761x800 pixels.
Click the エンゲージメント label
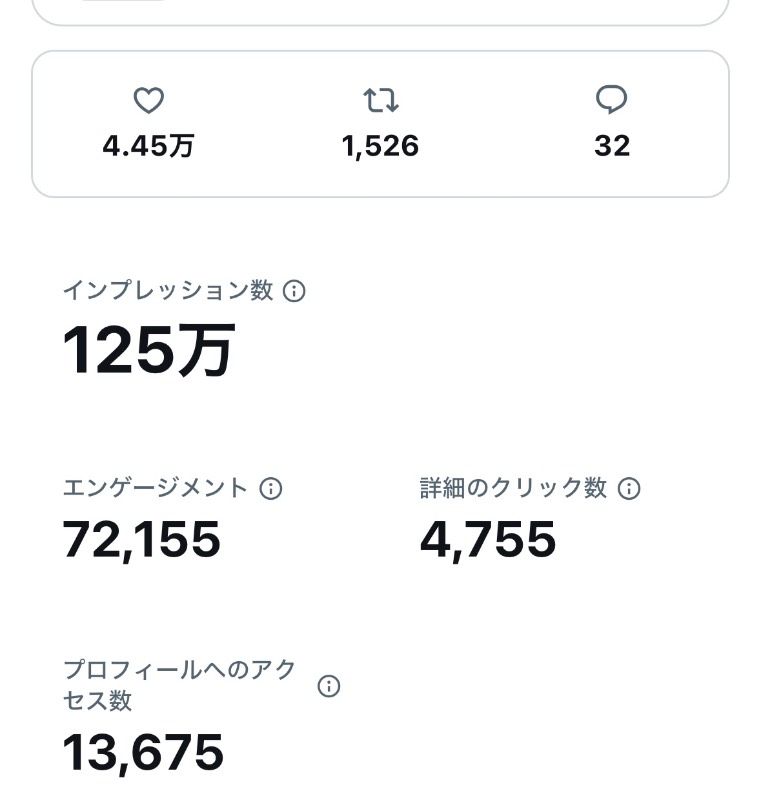[x=156, y=488]
